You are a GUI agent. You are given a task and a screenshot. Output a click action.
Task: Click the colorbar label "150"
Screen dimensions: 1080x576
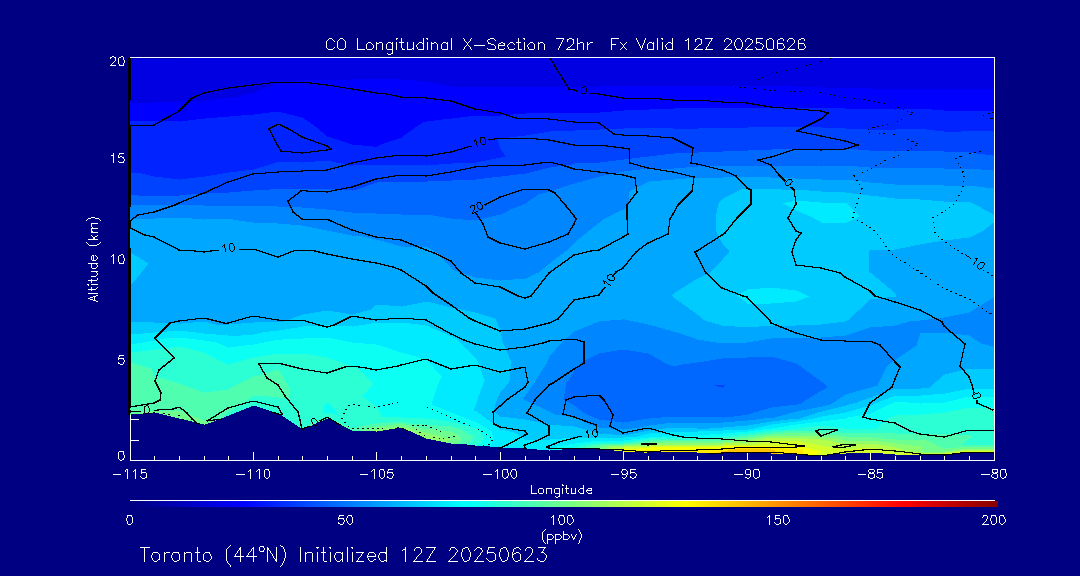tap(778, 520)
